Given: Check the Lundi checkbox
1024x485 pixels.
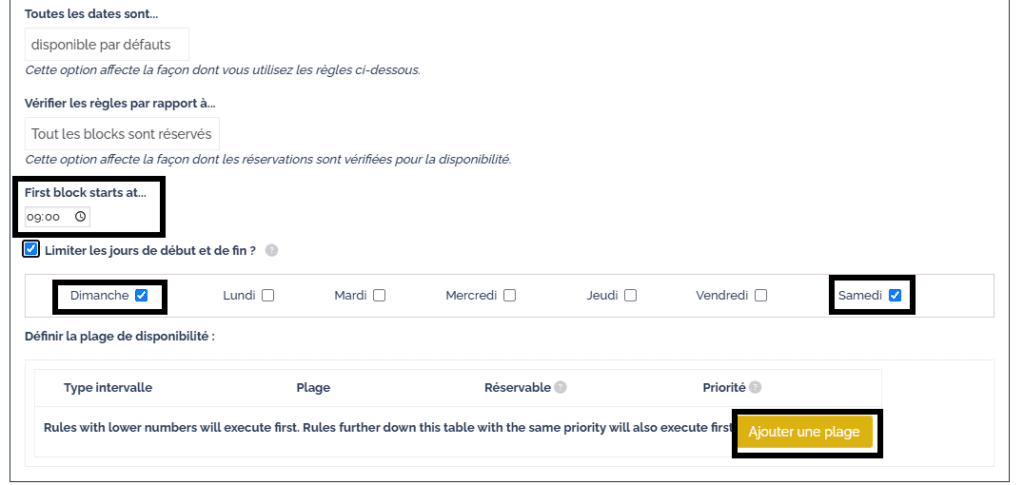Looking at the screenshot, I should pyautogui.click(x=268, y=295).
